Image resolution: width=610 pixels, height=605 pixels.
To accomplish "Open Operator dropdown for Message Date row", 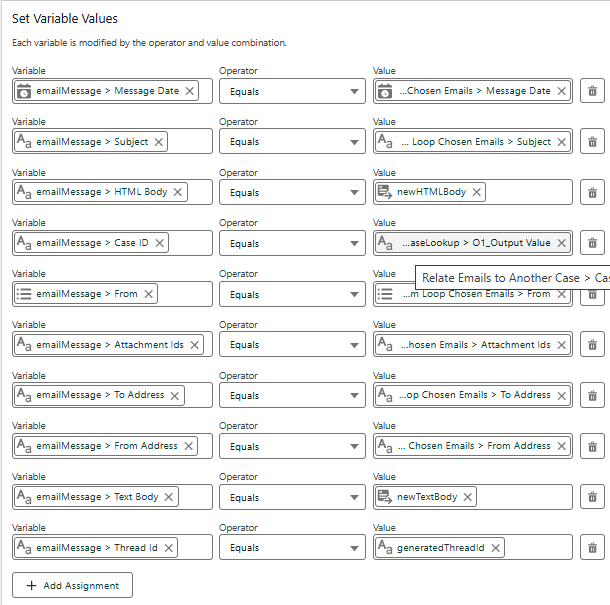I will (x=292, y=91).
